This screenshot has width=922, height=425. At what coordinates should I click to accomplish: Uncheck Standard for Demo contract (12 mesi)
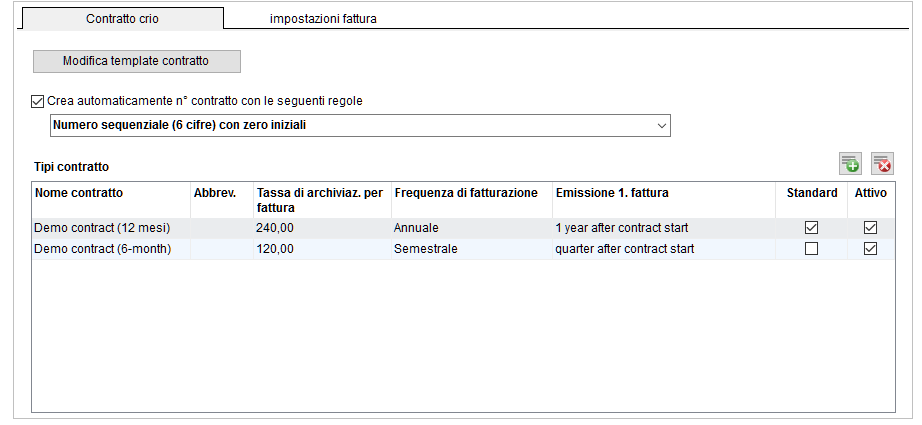click(811, 227)
